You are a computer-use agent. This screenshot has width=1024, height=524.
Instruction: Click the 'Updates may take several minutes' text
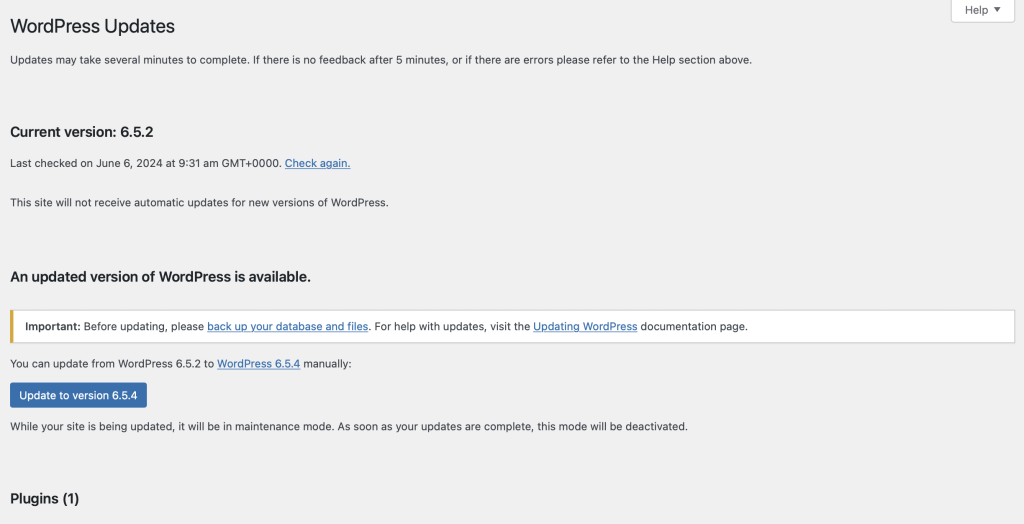pyautogui.click(x=150, y=60)
